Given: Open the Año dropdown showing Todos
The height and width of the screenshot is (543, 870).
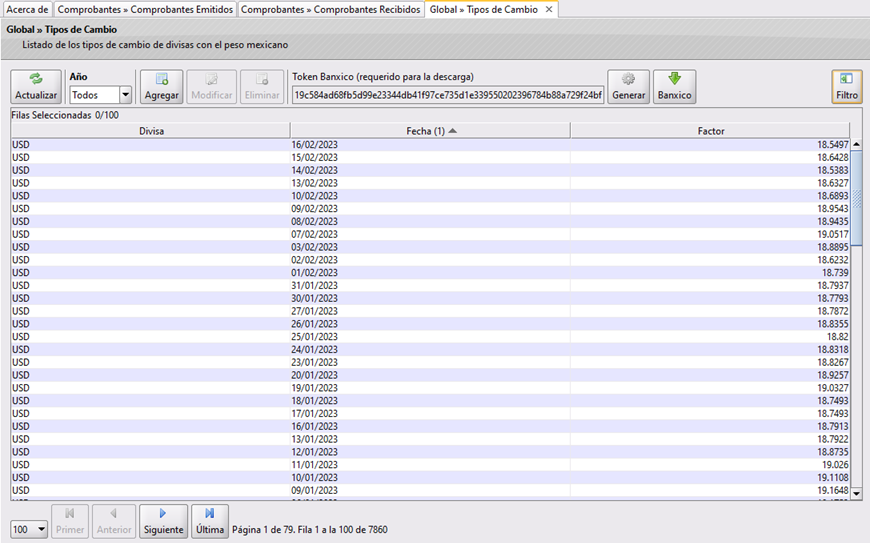Looking at the screenshot, I should [x=100, y=95].
